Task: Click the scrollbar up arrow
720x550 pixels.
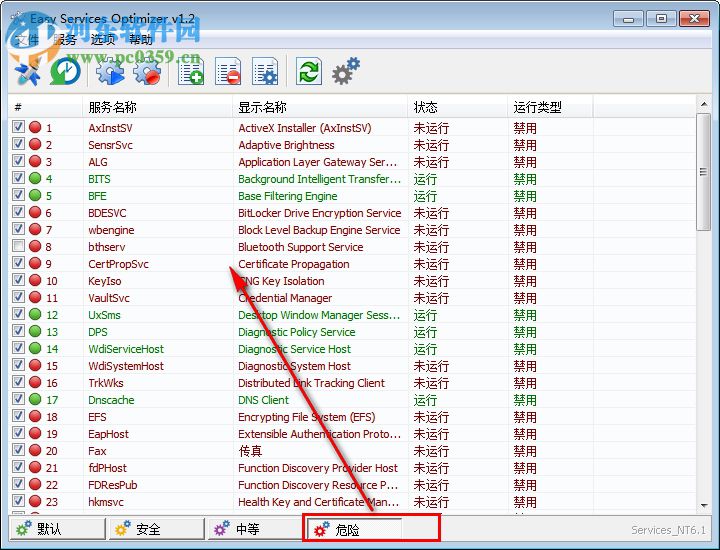Action: pos(703,104)
